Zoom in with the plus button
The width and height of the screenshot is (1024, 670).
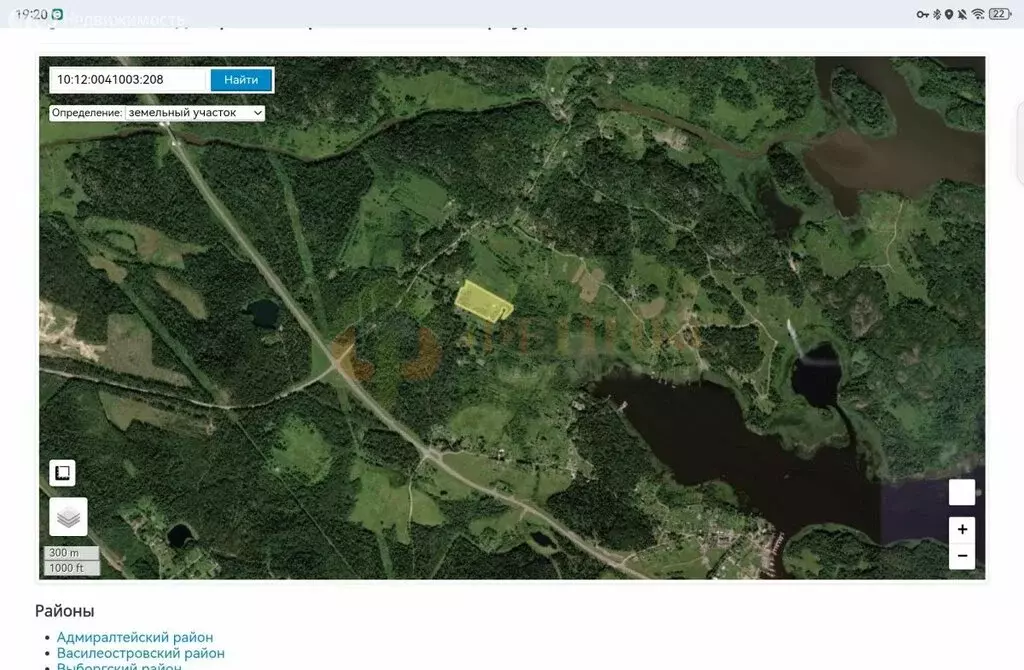961,530
